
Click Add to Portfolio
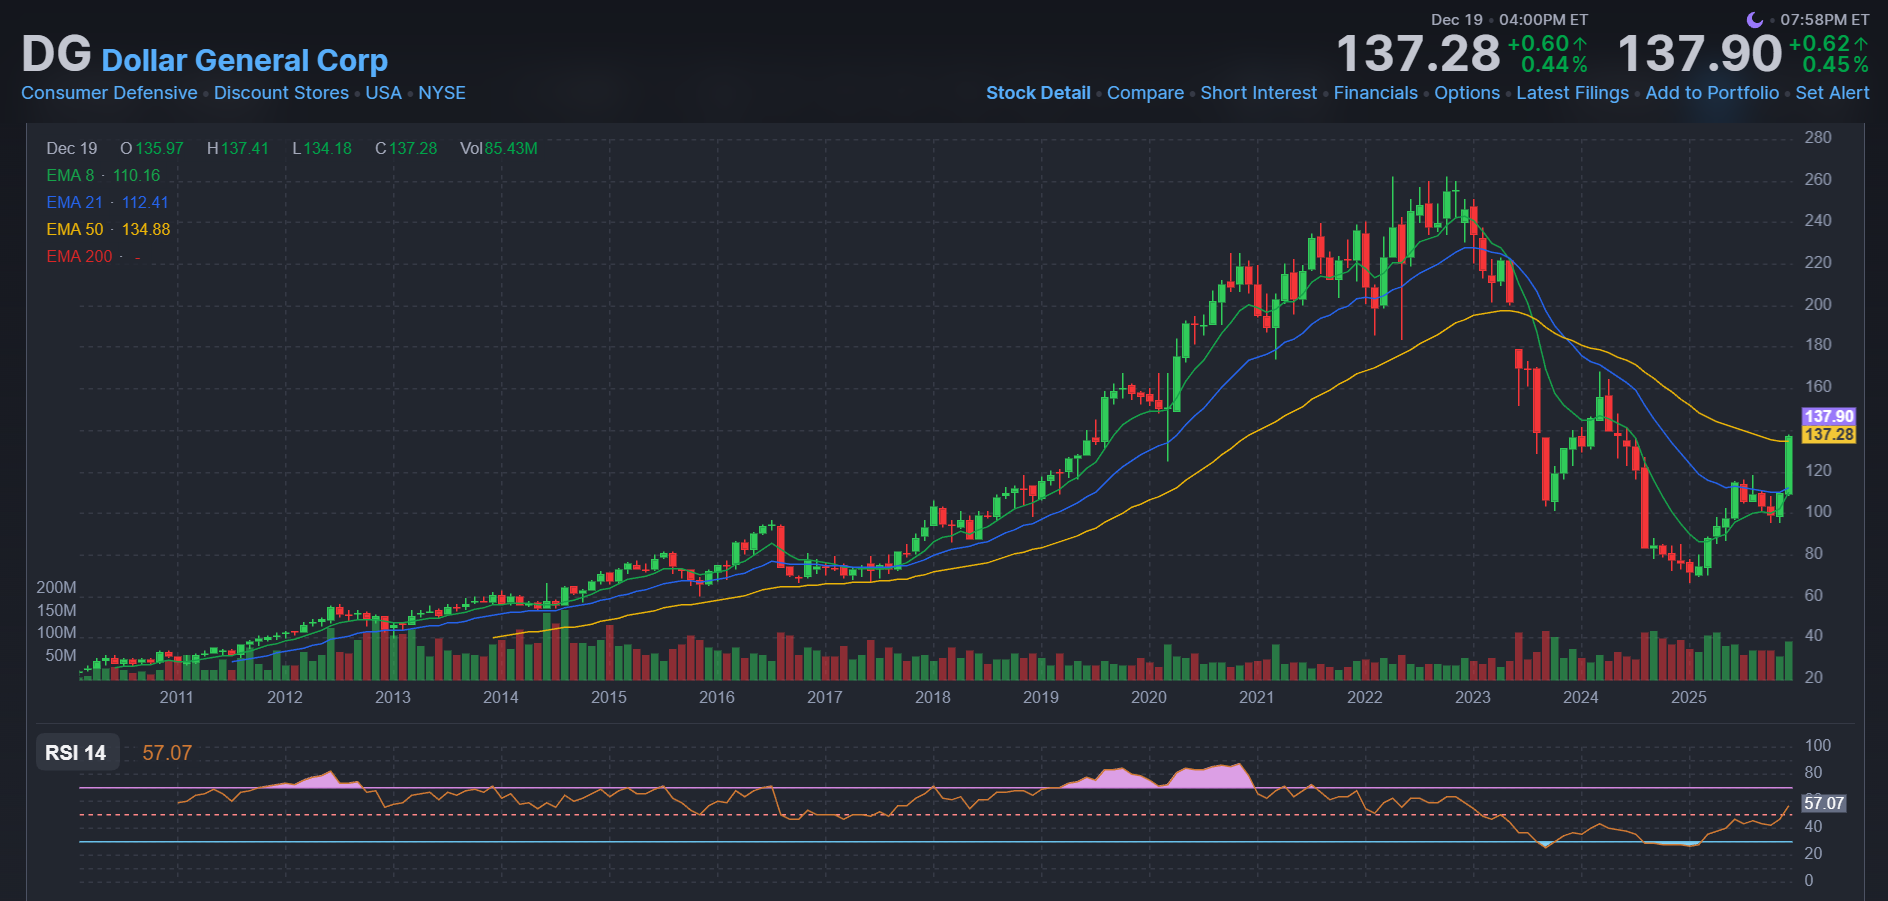coord(1712,93)
